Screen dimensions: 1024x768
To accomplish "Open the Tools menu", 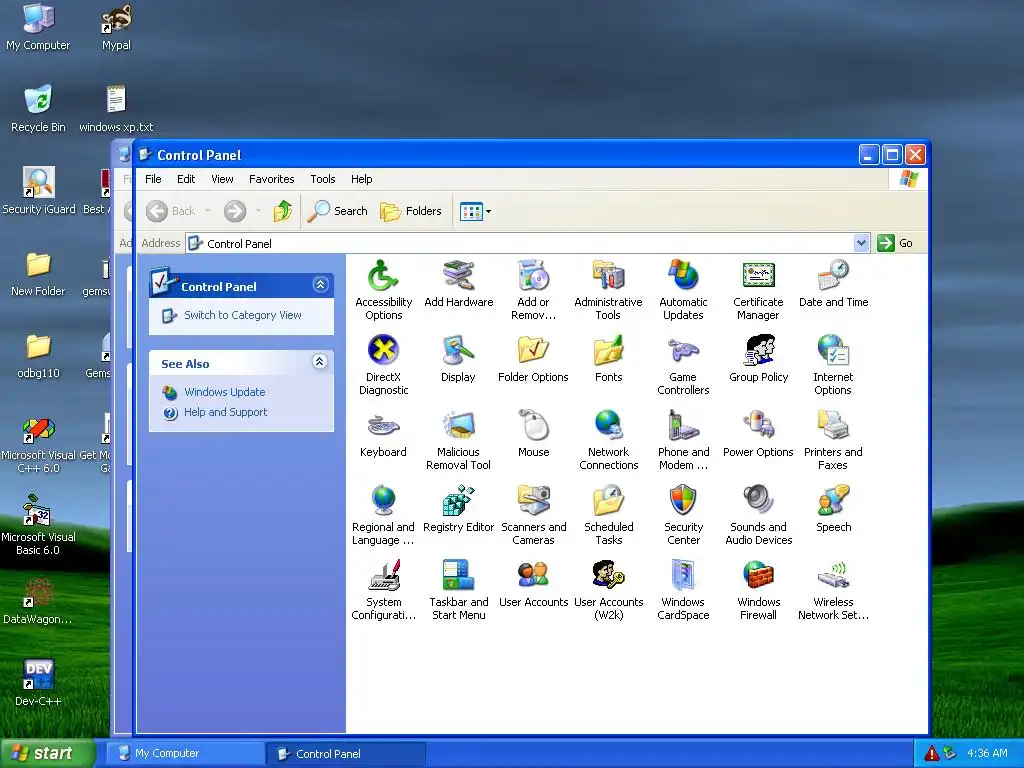I will 323,179.
